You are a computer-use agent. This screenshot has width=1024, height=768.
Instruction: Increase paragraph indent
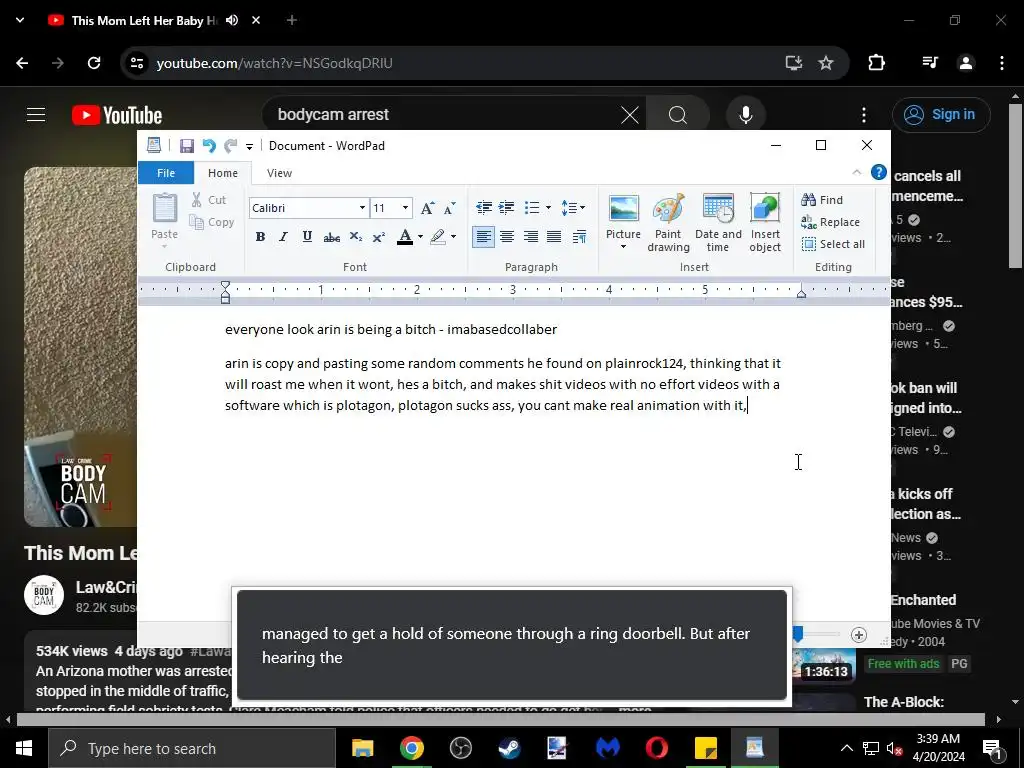[506, 208]
